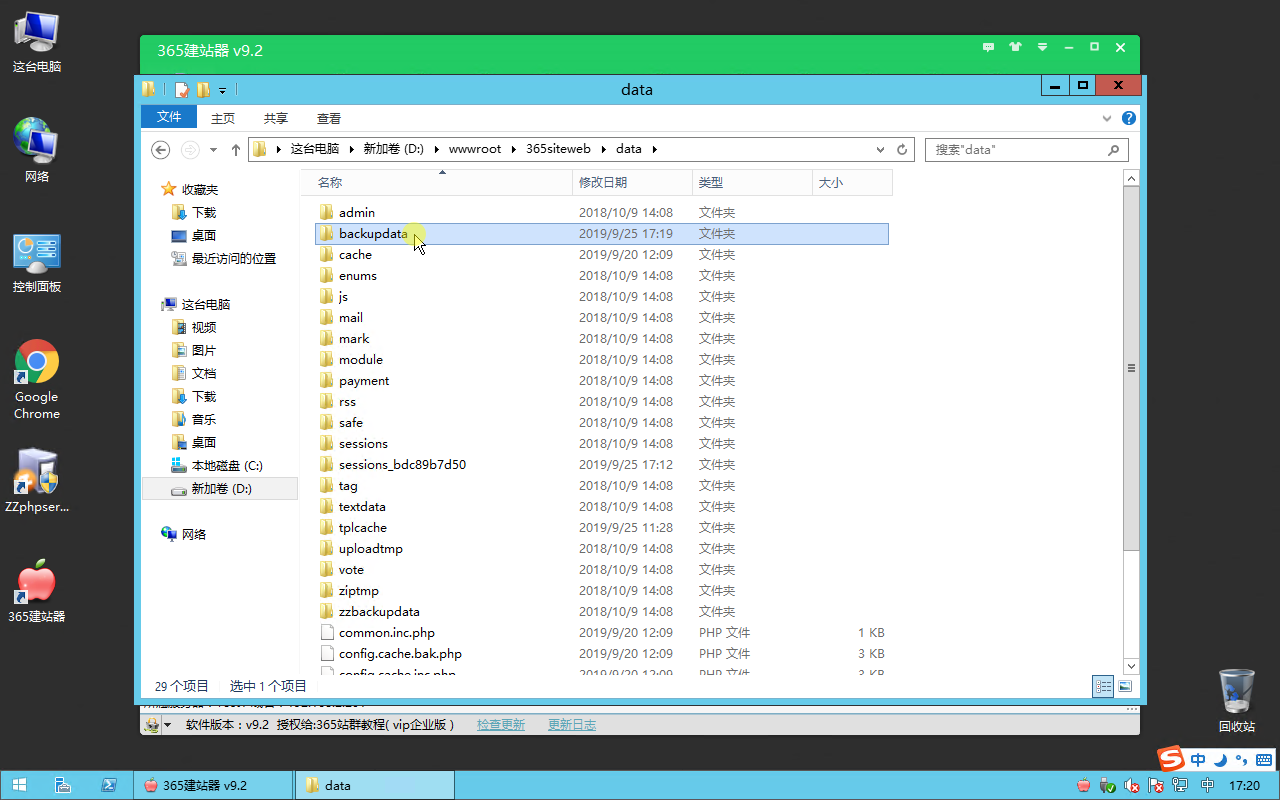
Task: Click the tray IME 中 indicator
Action: pyautogui.click(x=1207, y=785)
